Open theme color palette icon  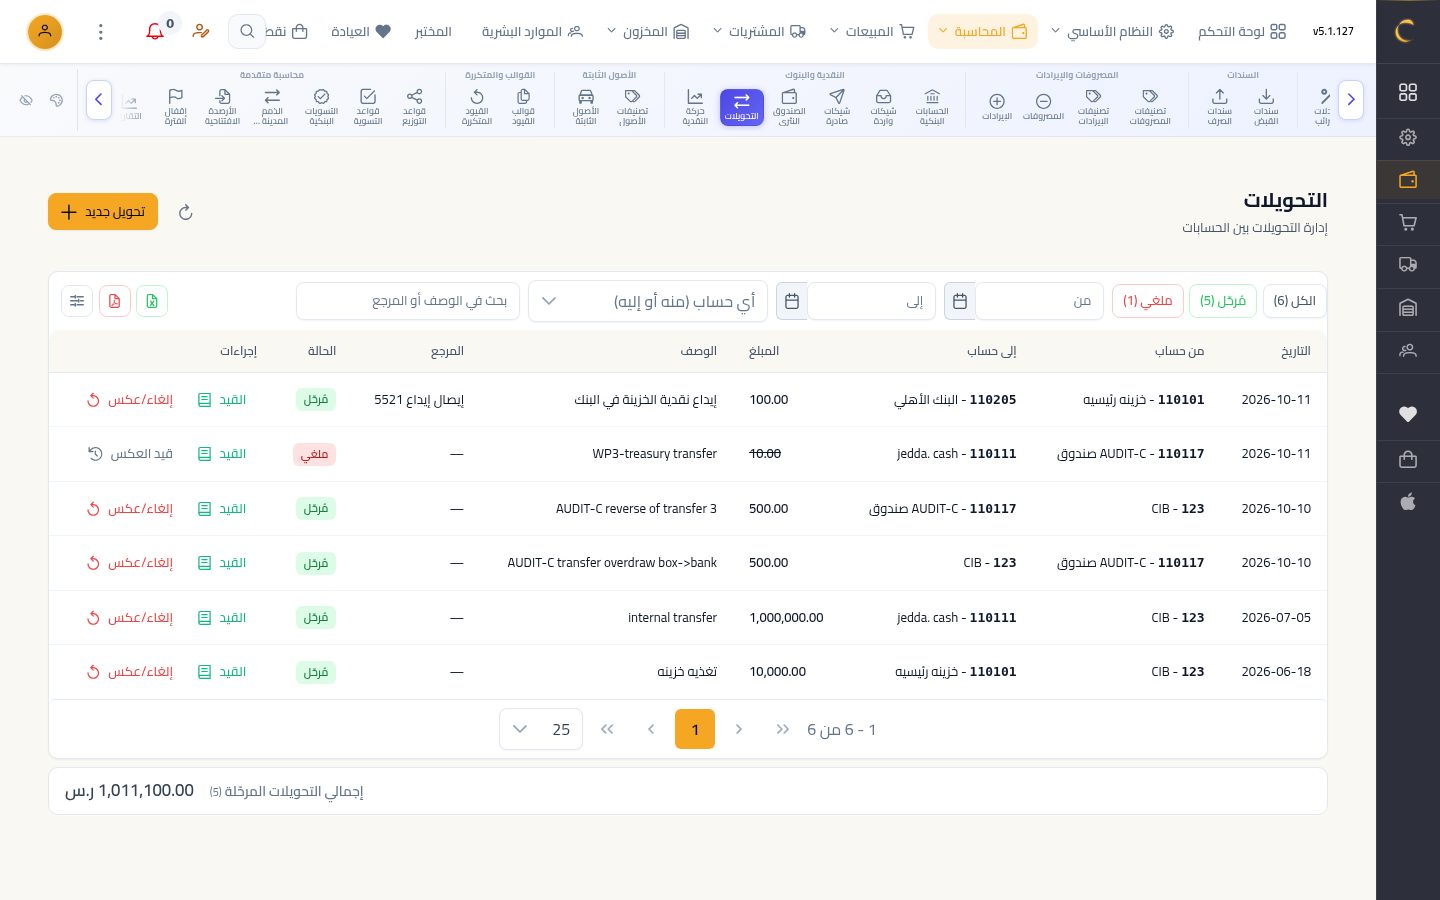57,100
